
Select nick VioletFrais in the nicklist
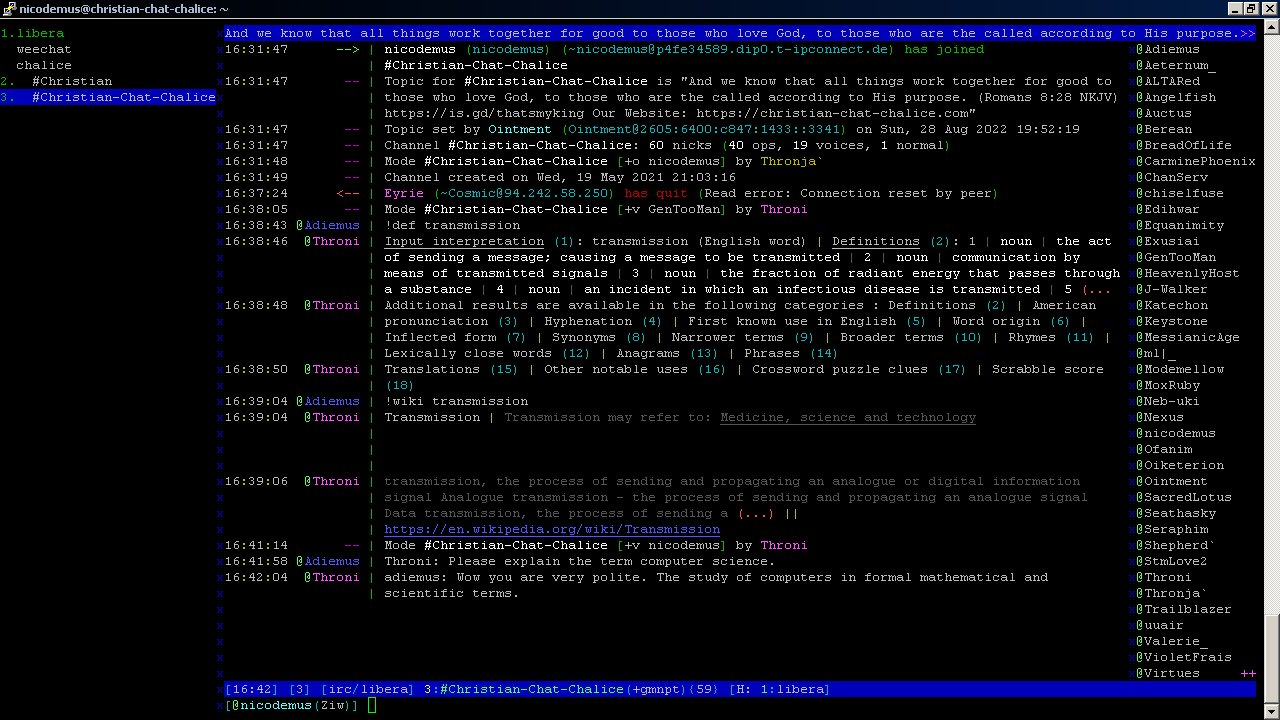tap(1187, 657)
